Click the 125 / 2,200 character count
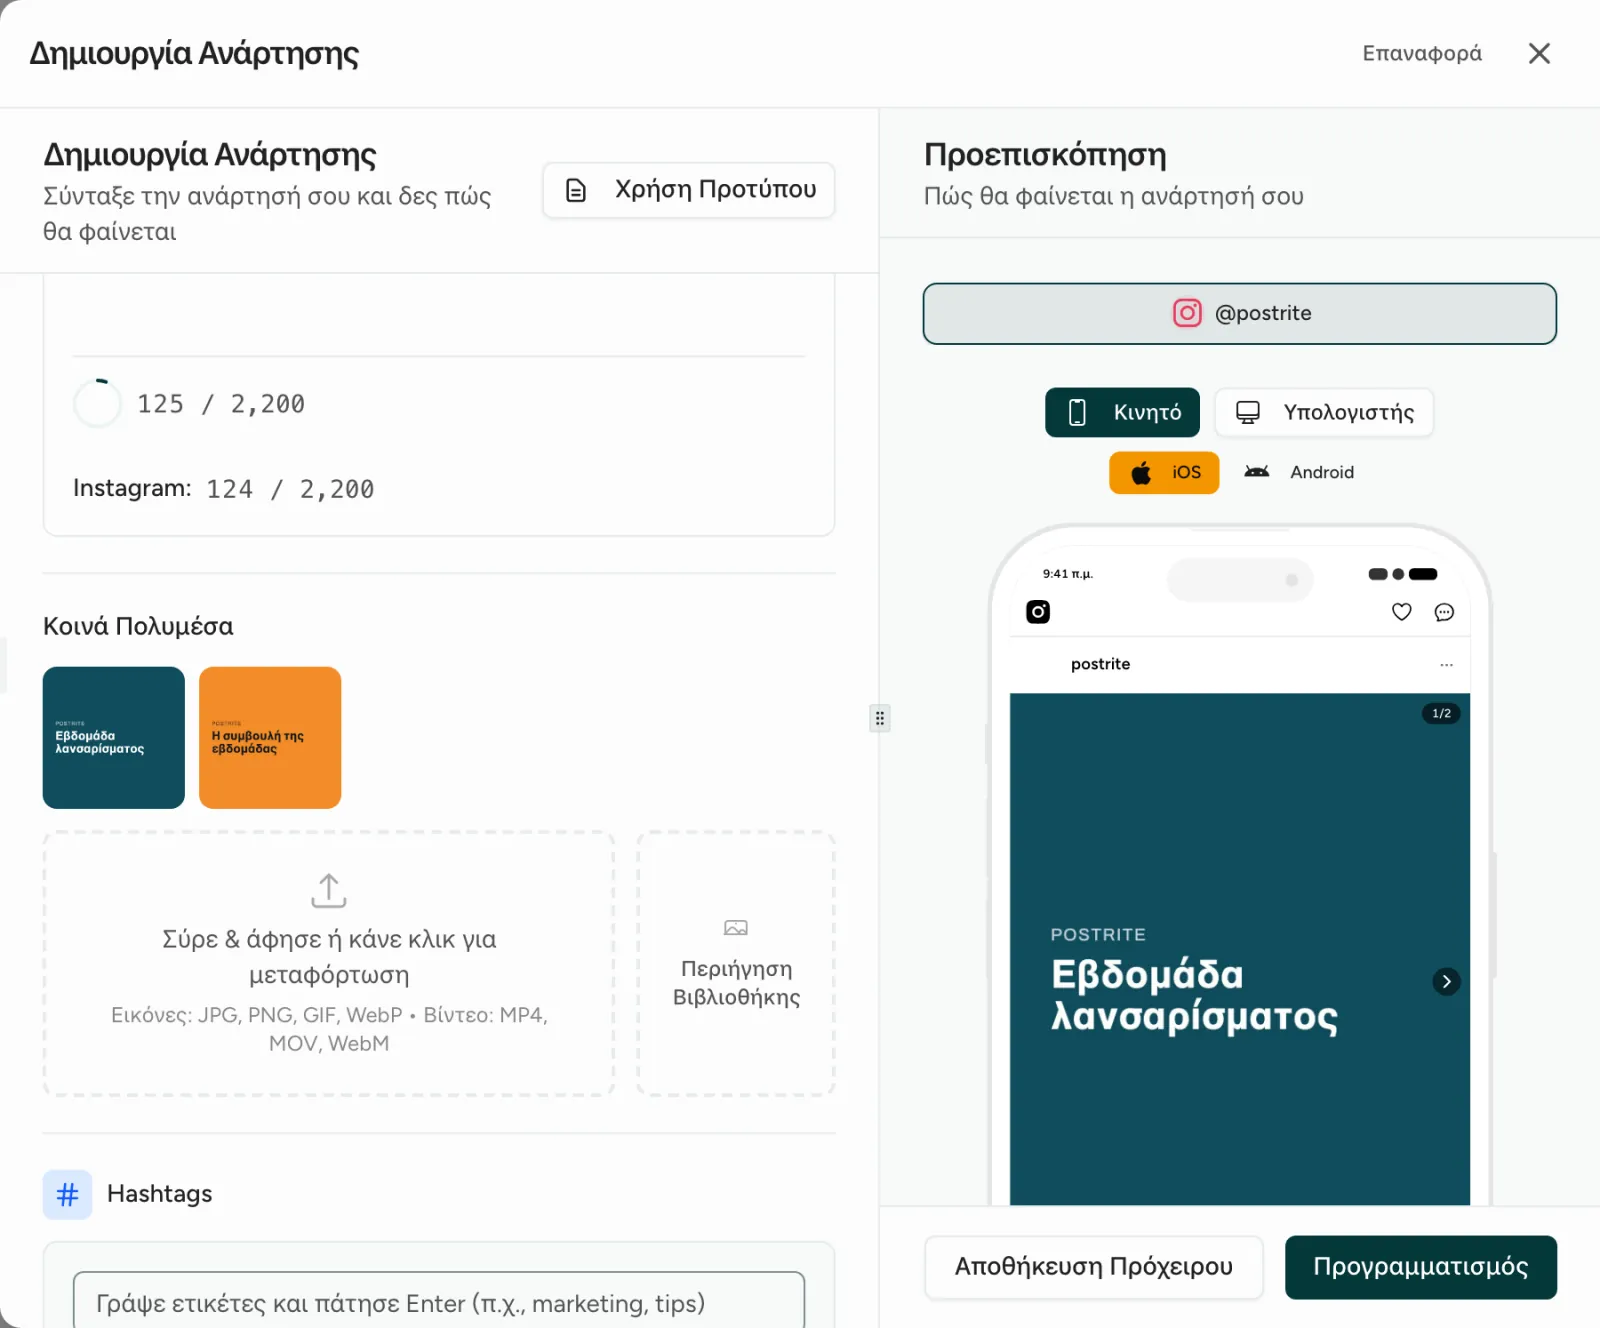Screen dimensions: 1600x1328 221,404
